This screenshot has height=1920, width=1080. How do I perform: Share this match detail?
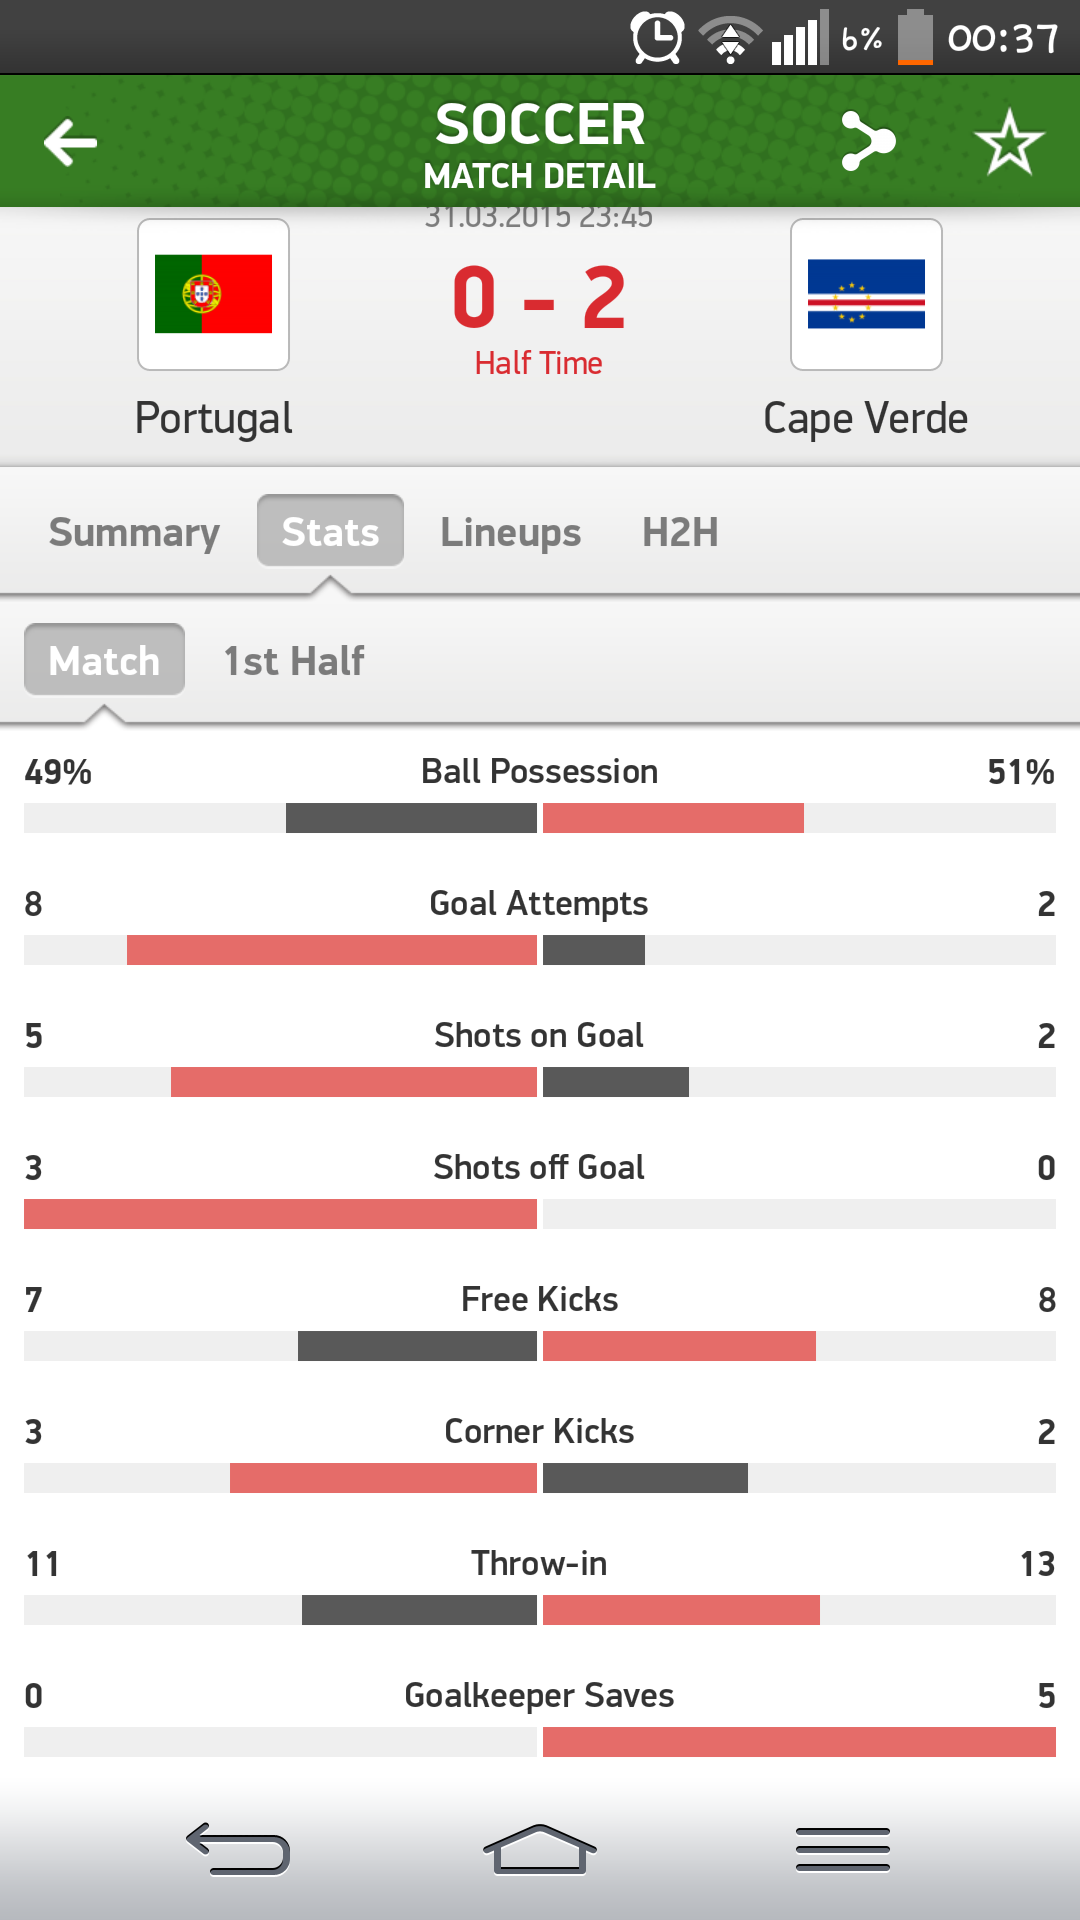pyautogui.click(x=868, y=141)
